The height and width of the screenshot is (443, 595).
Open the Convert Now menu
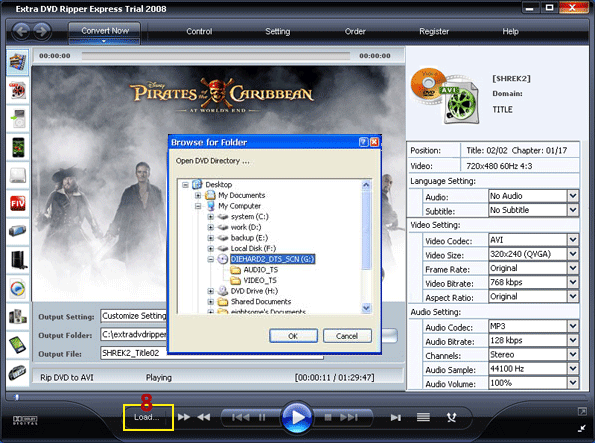[x=104, y=33]
